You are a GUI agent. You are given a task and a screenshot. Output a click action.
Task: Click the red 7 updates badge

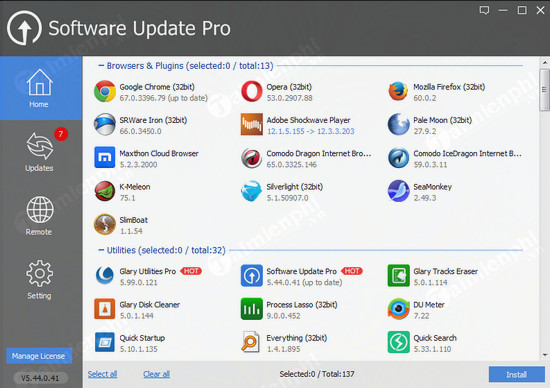(61, 134)
